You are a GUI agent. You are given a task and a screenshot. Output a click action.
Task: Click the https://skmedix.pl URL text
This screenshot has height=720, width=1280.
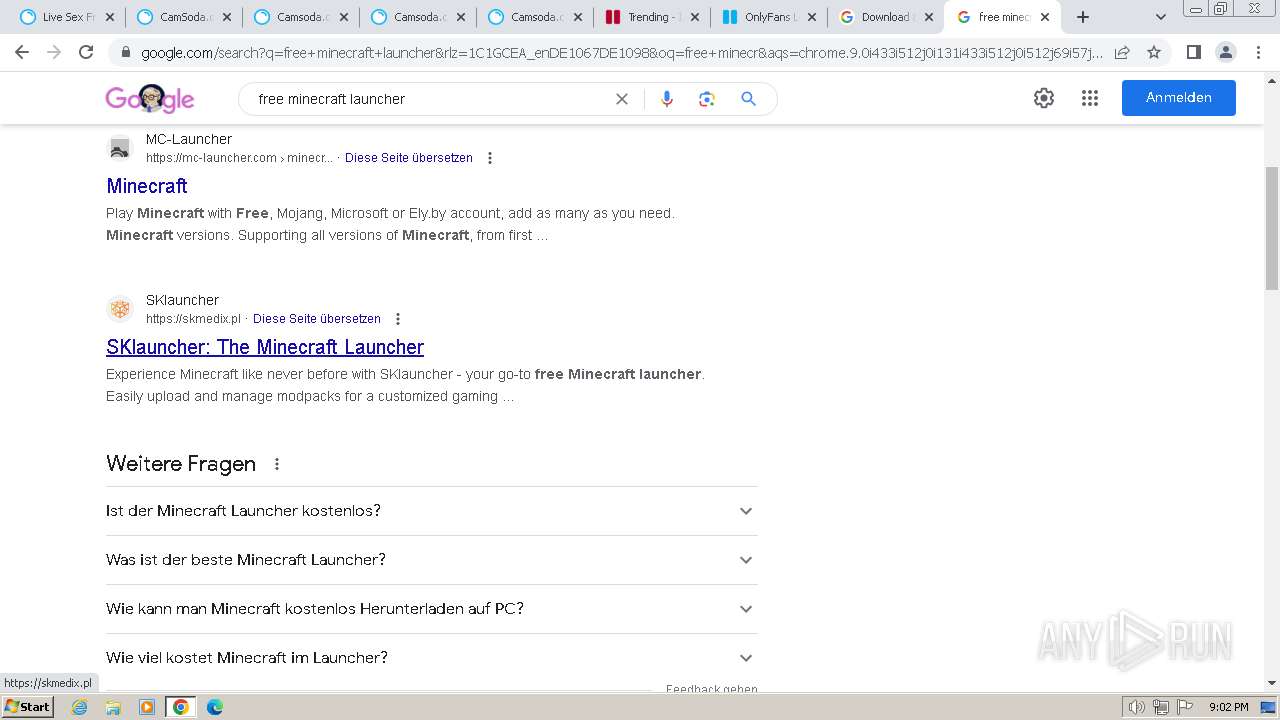point(193,319)
